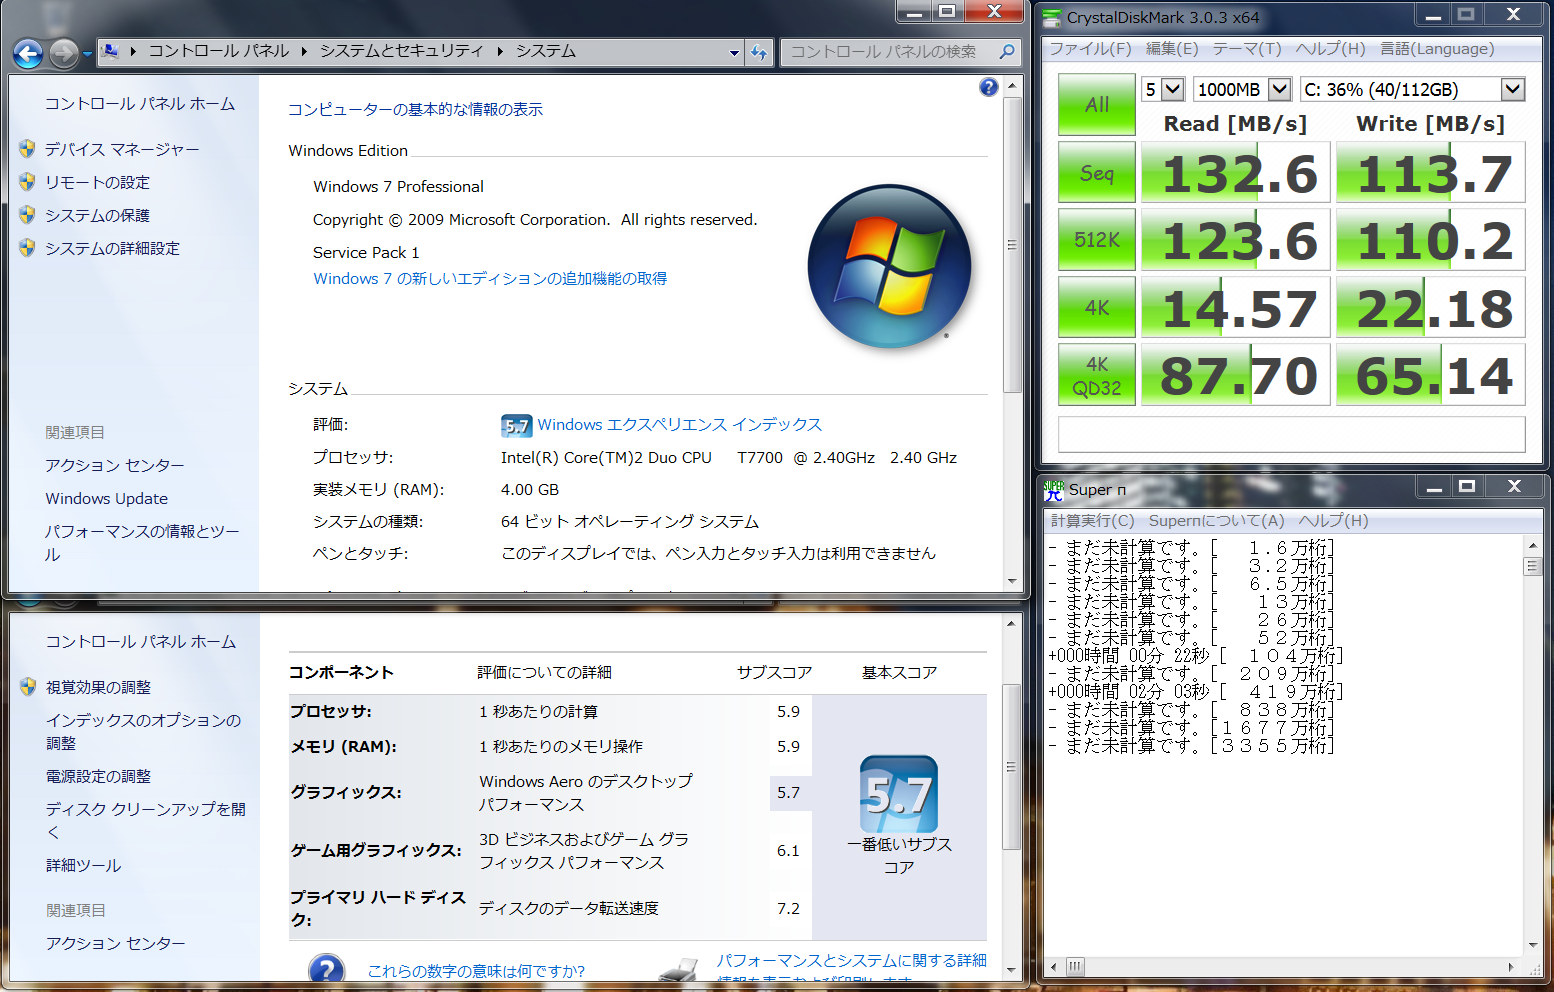
Task: Click the shield icon beside リモートの設定
Action: pos(27,182)
